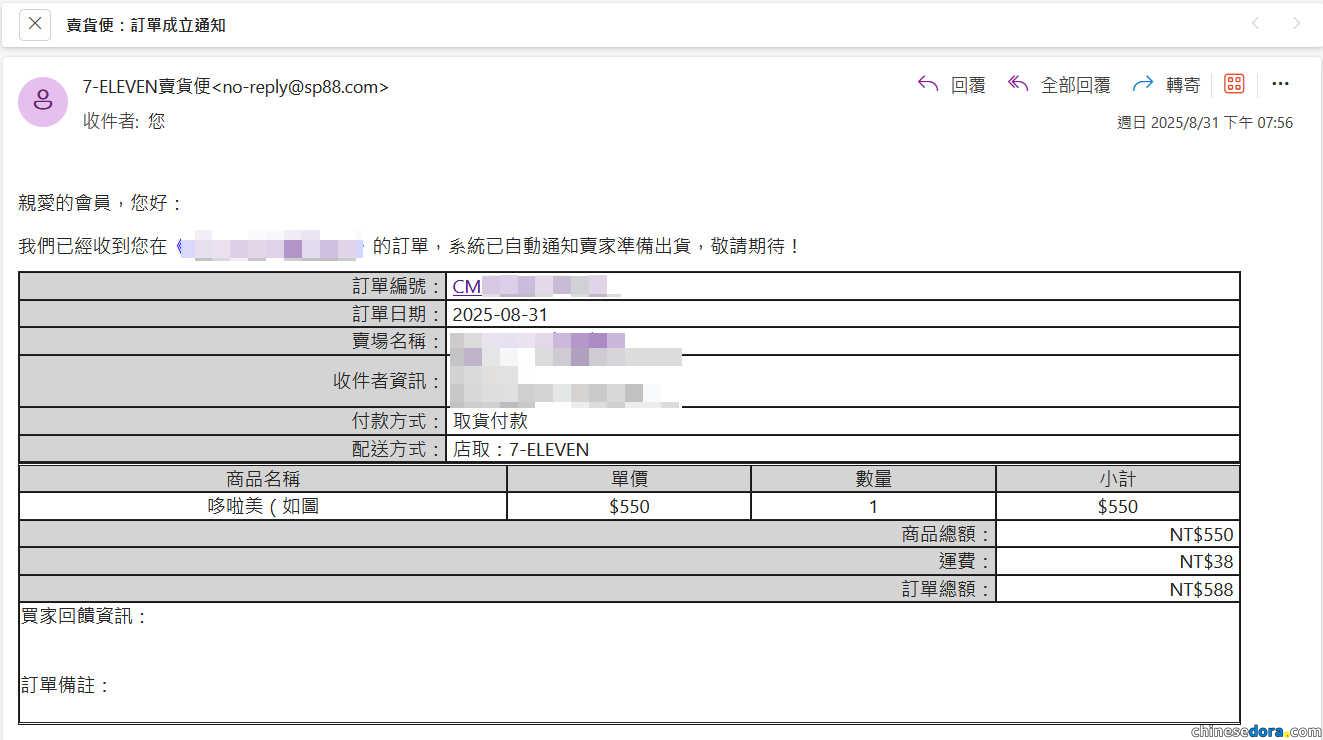1323x740 pixels.
Task: Click the received timestamp 週日 2025/8/31
Action: click(x=1204, y=123)
